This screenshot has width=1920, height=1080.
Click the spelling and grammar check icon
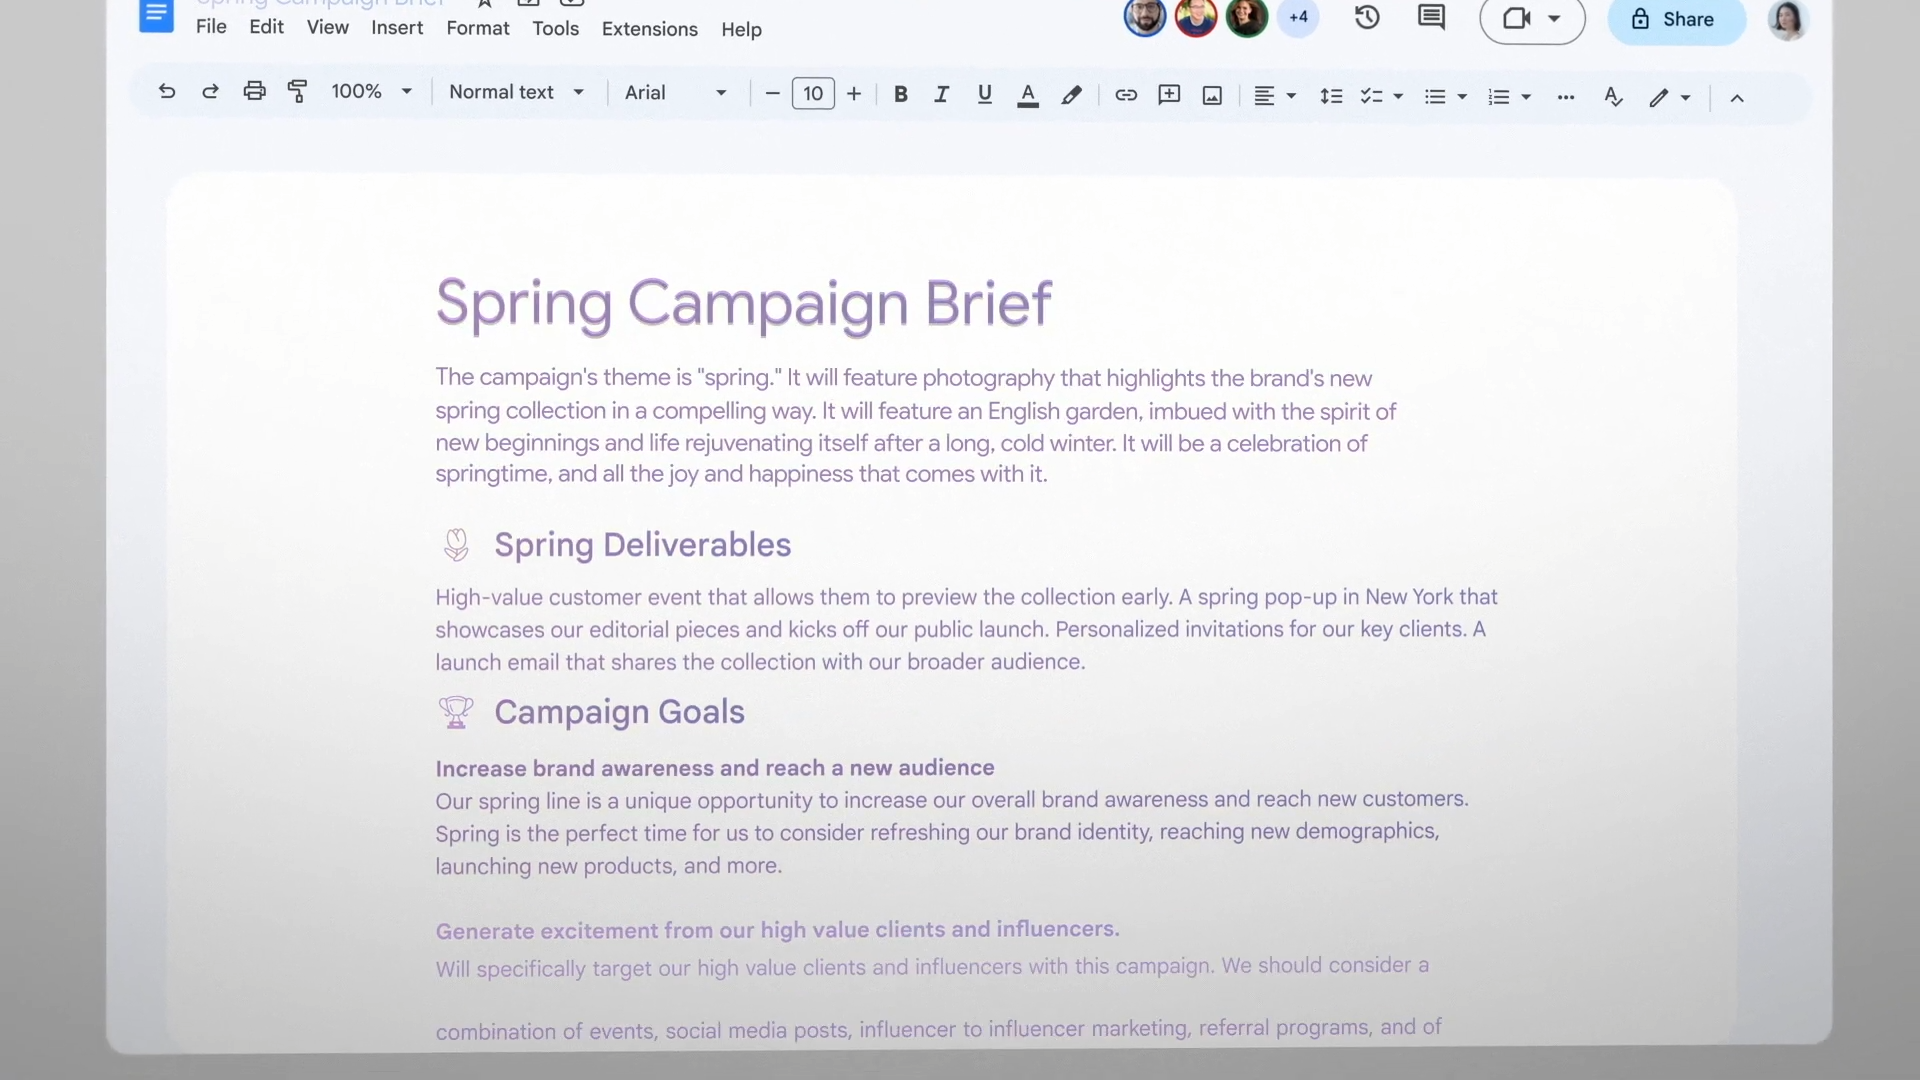click(x=1613, y=96)
